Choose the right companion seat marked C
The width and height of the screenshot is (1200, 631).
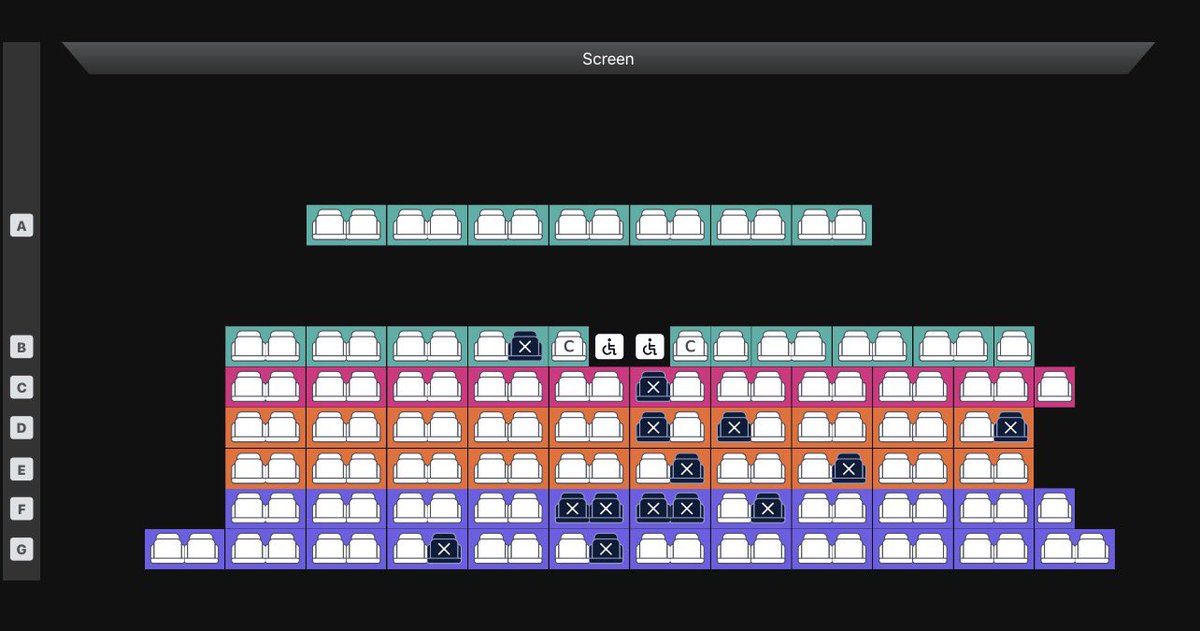[690, 347]
